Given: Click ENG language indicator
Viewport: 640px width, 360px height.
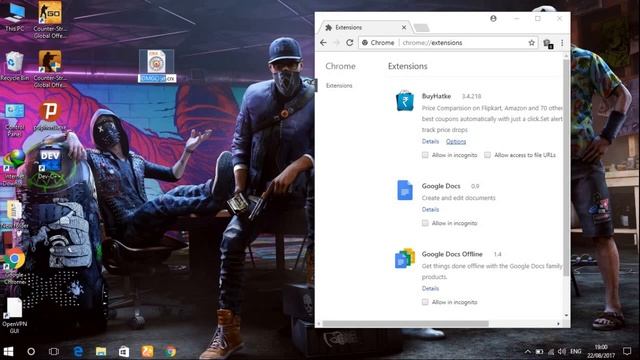Looking at the screenshot, I should tap(576, 351).
